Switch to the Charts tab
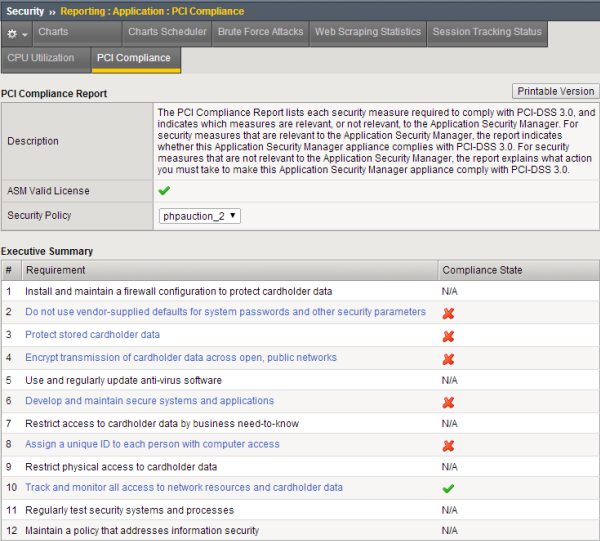This screenshot has height=541, width=600. pos(53,32)
